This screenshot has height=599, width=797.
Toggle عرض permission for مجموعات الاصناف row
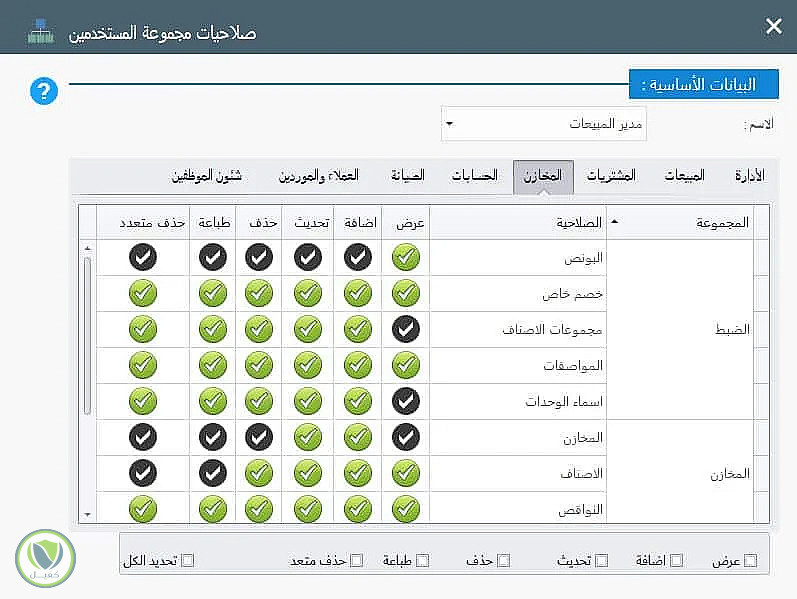point(406,329)
